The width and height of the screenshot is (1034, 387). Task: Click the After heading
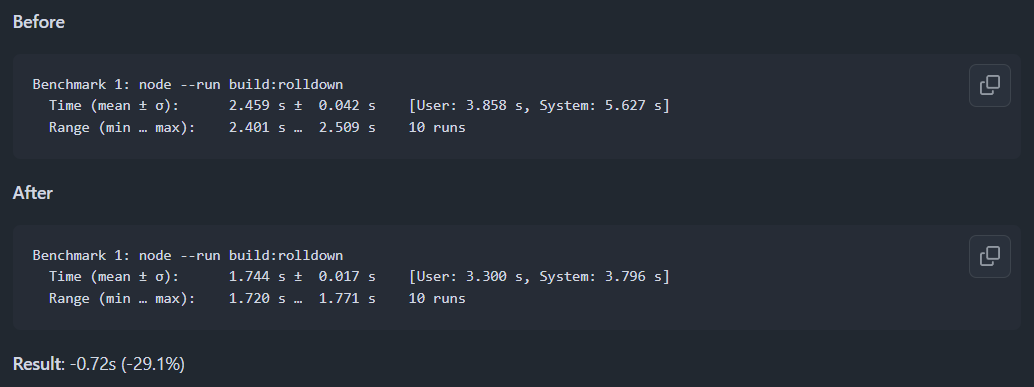tap(32, 193)
